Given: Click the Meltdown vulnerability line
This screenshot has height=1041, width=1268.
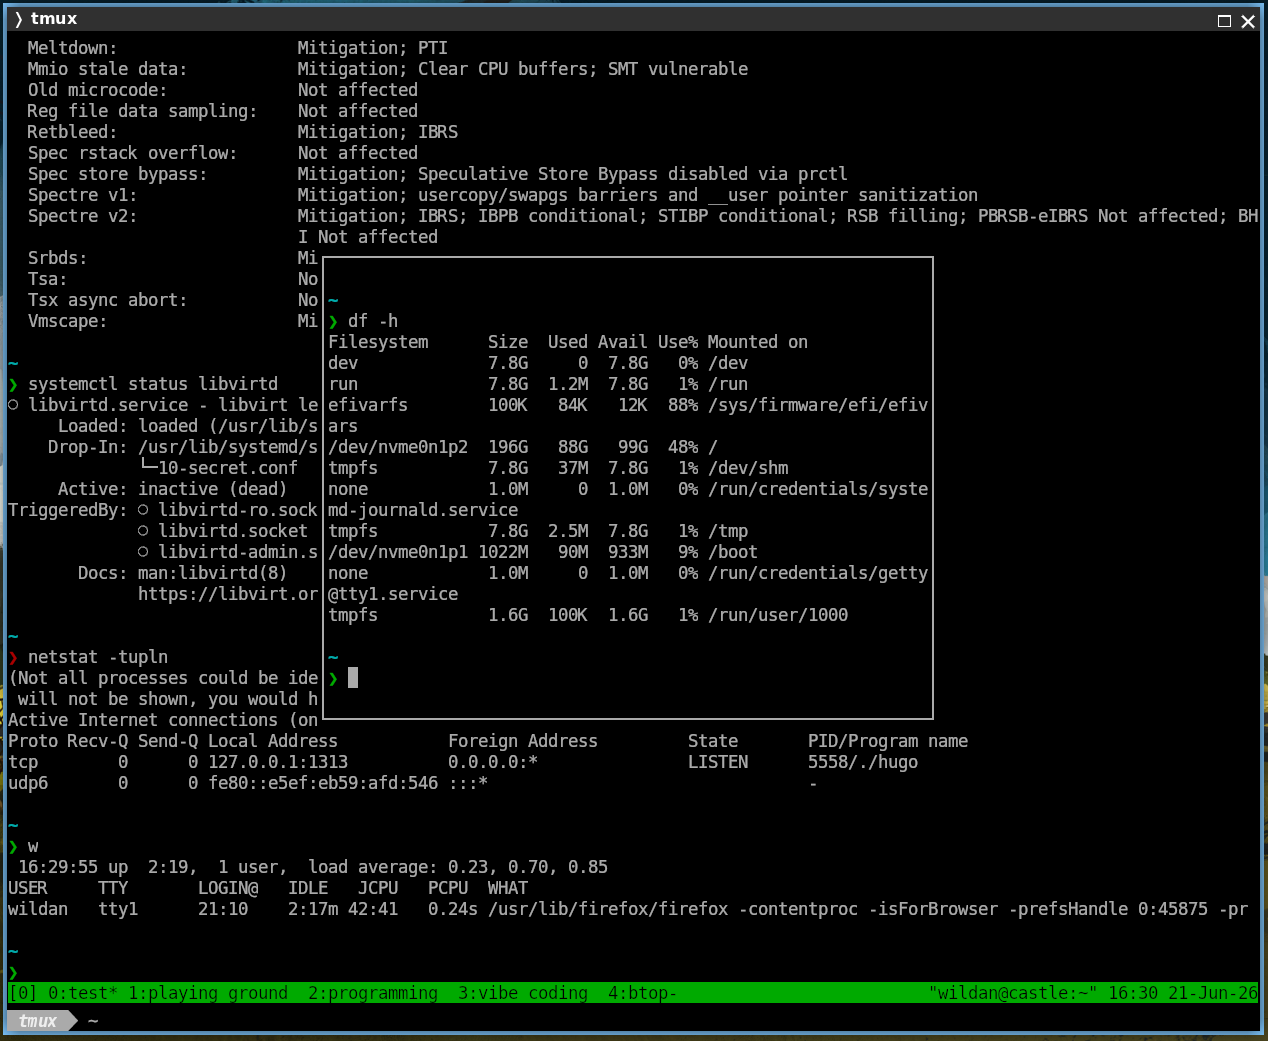Looking at the screenshot, I should 238,48.
